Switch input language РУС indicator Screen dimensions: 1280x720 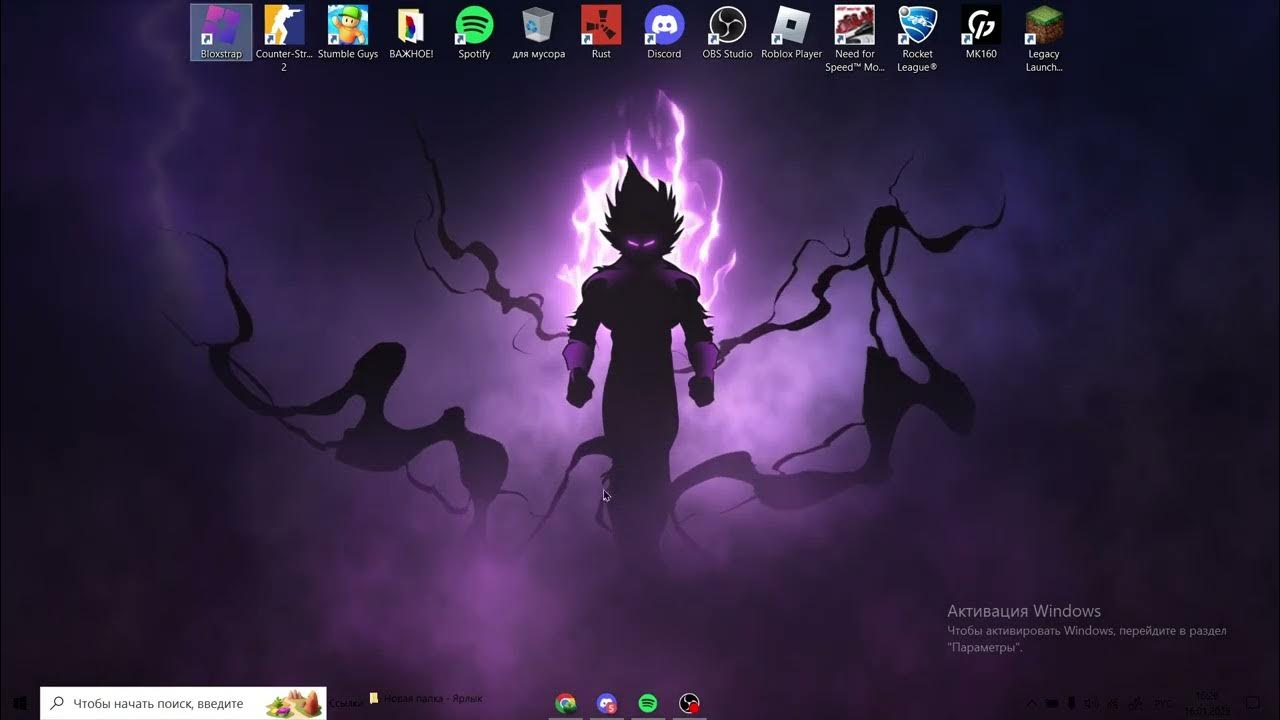(1164, 703)
